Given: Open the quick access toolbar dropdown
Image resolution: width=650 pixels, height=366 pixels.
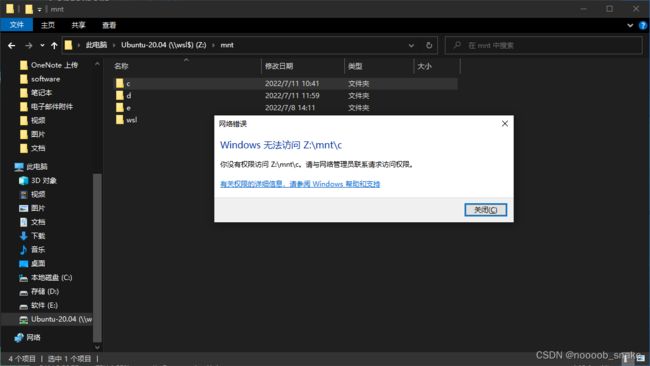Looking at the screenshot, I should pyautogui.click(x=39, y=9).
